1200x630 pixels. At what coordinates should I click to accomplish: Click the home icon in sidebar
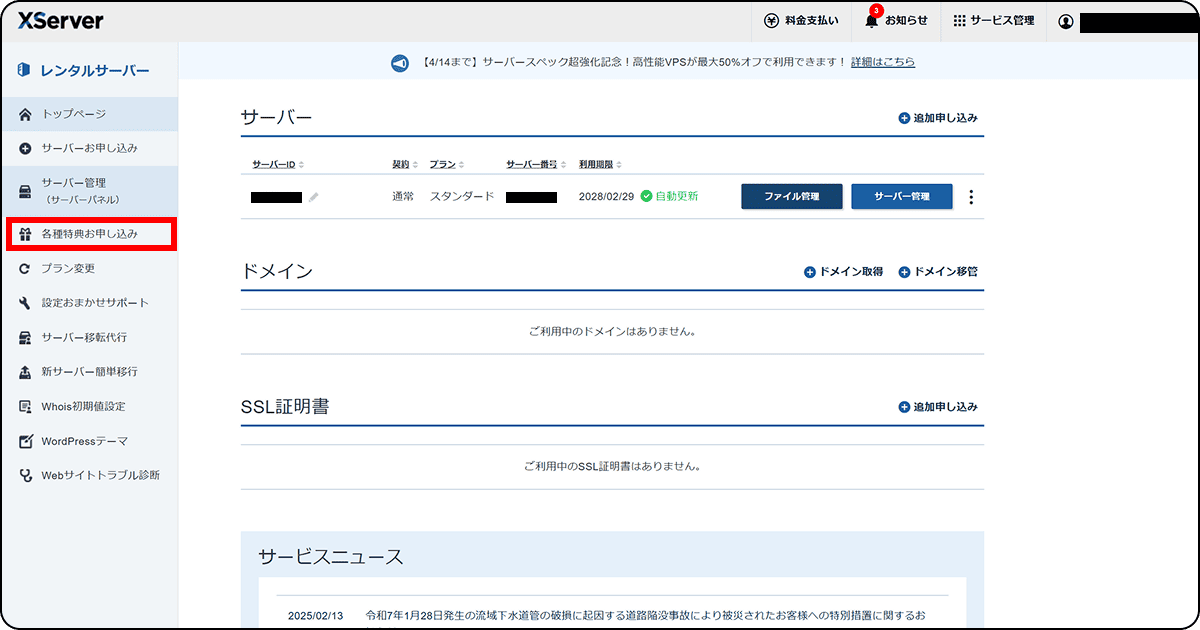26,114
